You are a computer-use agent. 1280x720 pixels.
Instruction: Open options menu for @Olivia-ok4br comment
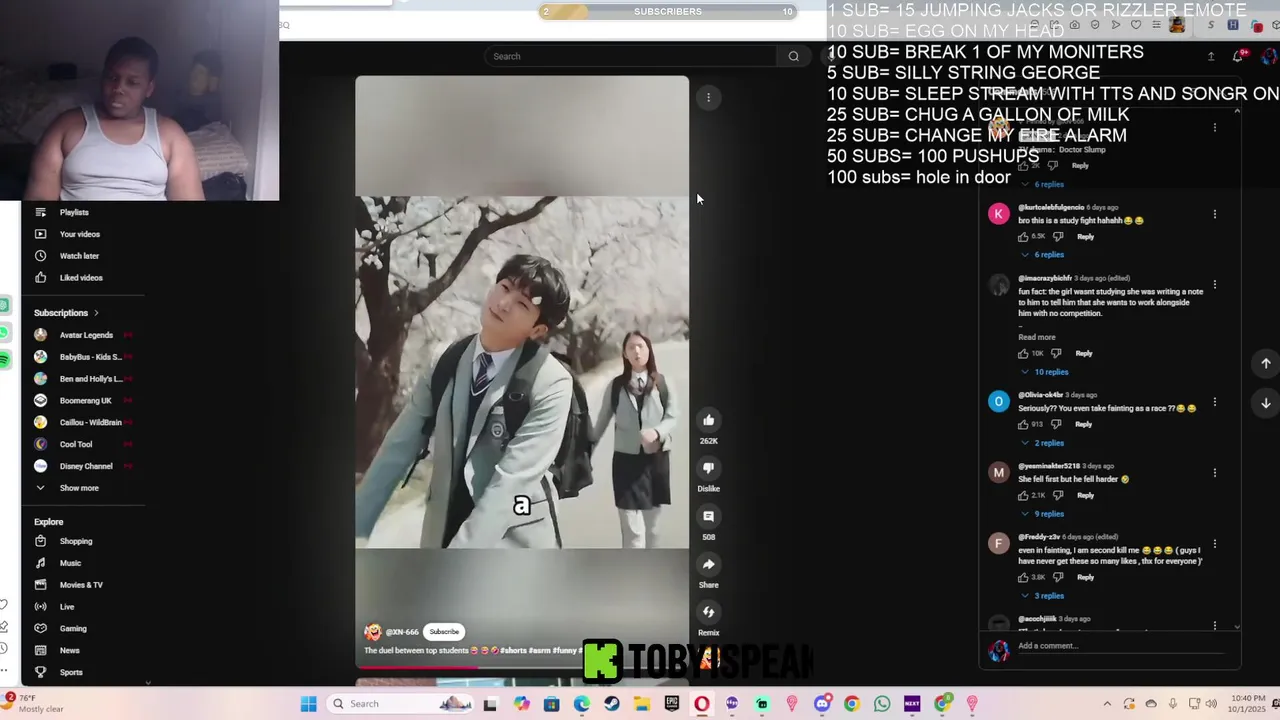click(x=1215, y=402)
